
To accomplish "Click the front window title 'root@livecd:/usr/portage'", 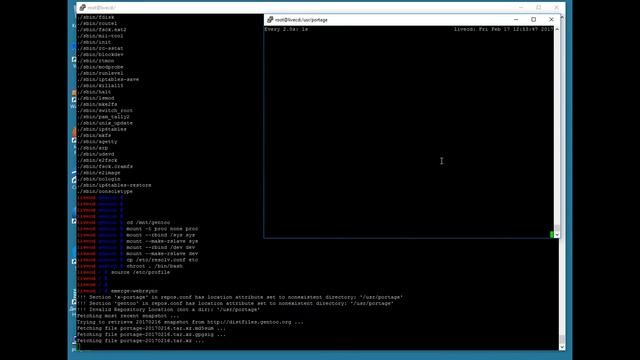I will pyautogui.click(x=301, y=20).
